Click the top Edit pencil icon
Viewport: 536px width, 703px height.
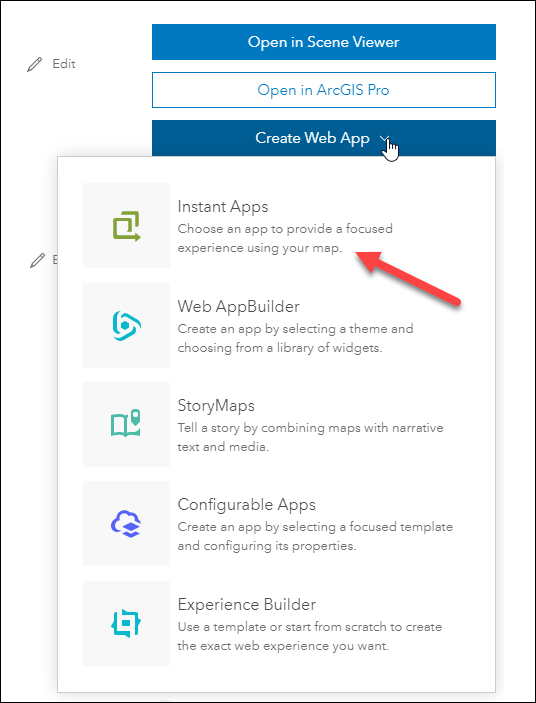[x=35, y=65]
